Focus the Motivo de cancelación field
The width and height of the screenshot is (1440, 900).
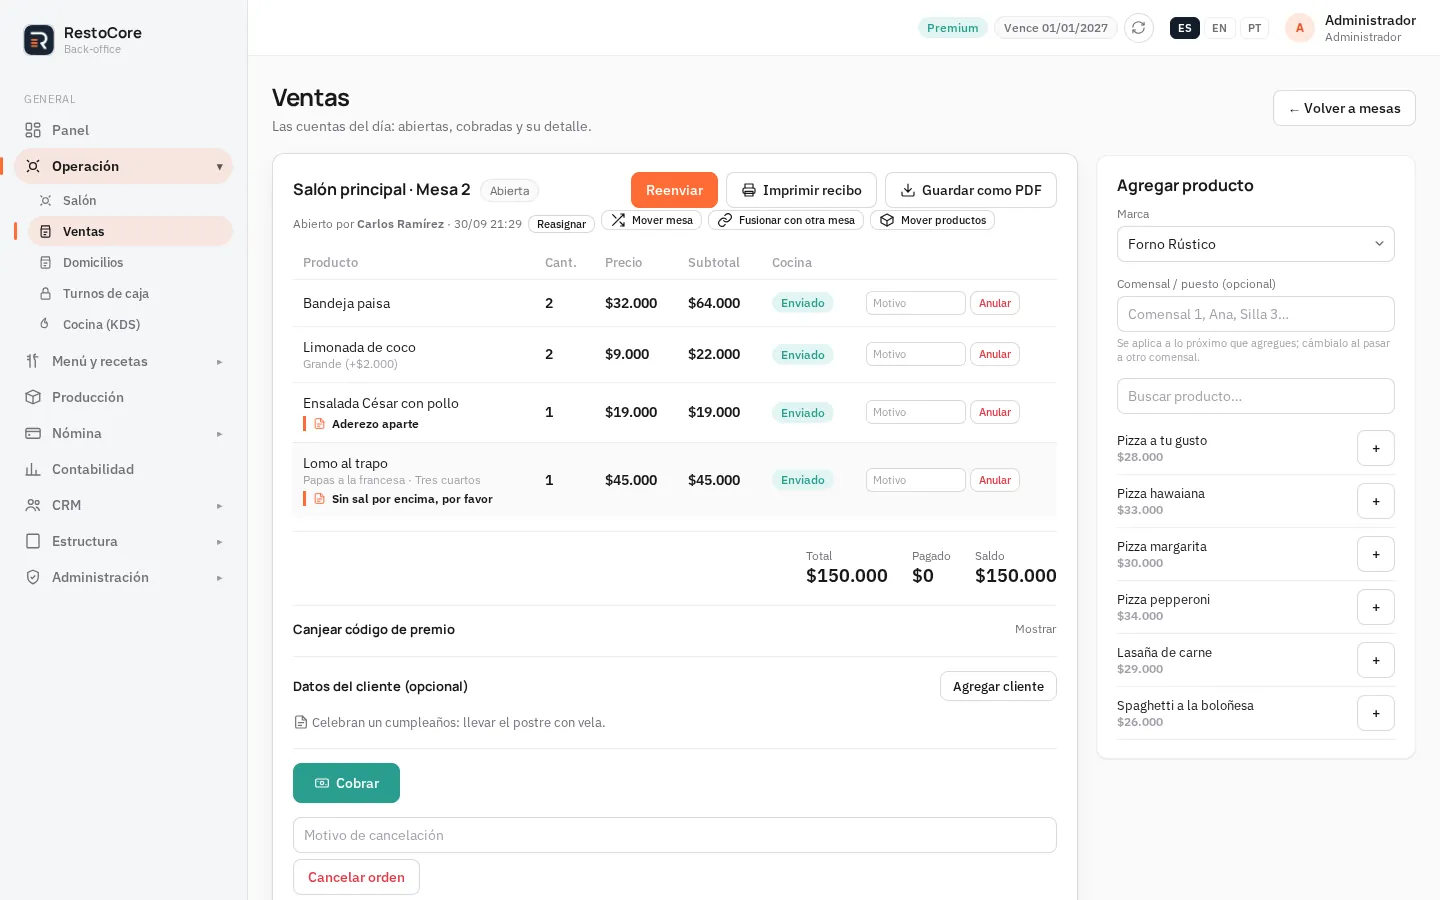[675, 835]
